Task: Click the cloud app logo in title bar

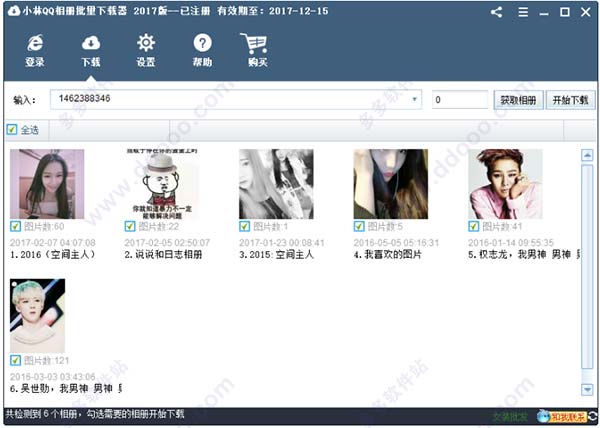Action: pos(14,11)
